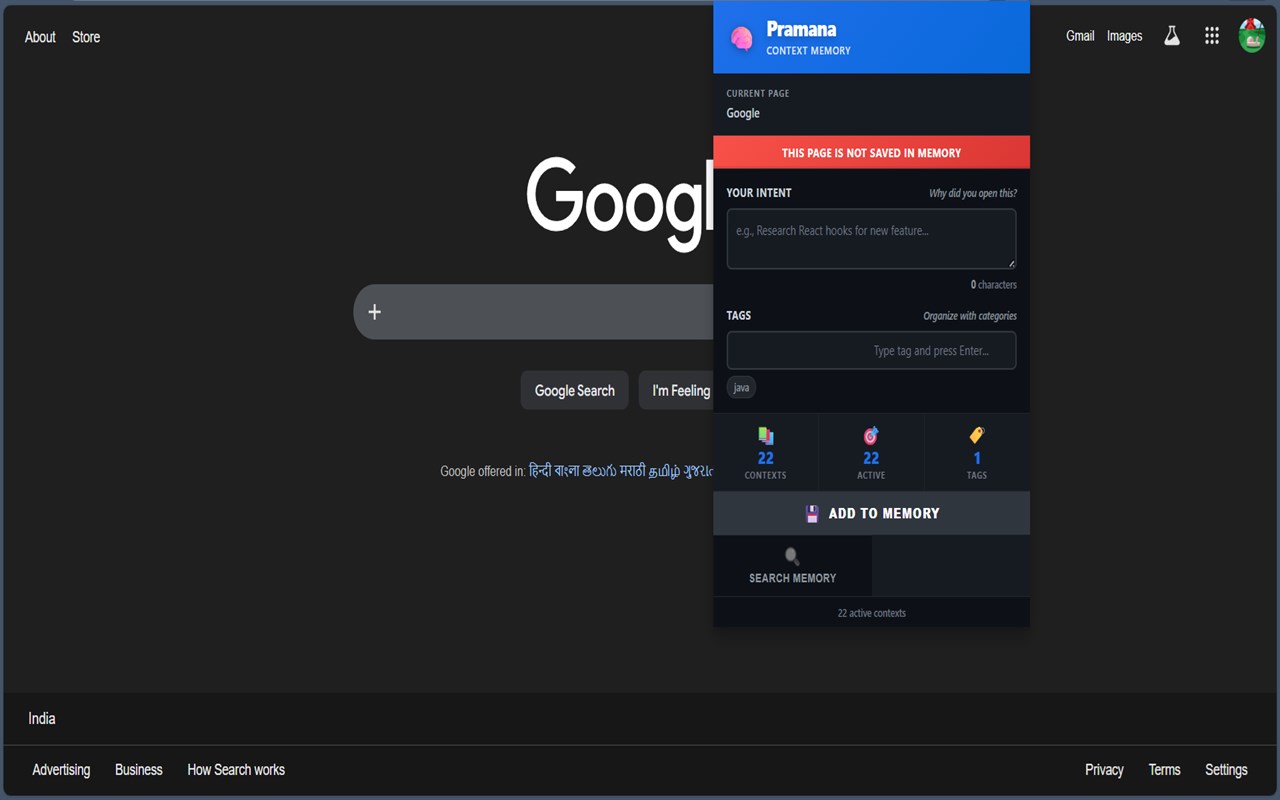Switch Google to Tamil language link
Screen dimensions: 1280x800
point(664,471)
